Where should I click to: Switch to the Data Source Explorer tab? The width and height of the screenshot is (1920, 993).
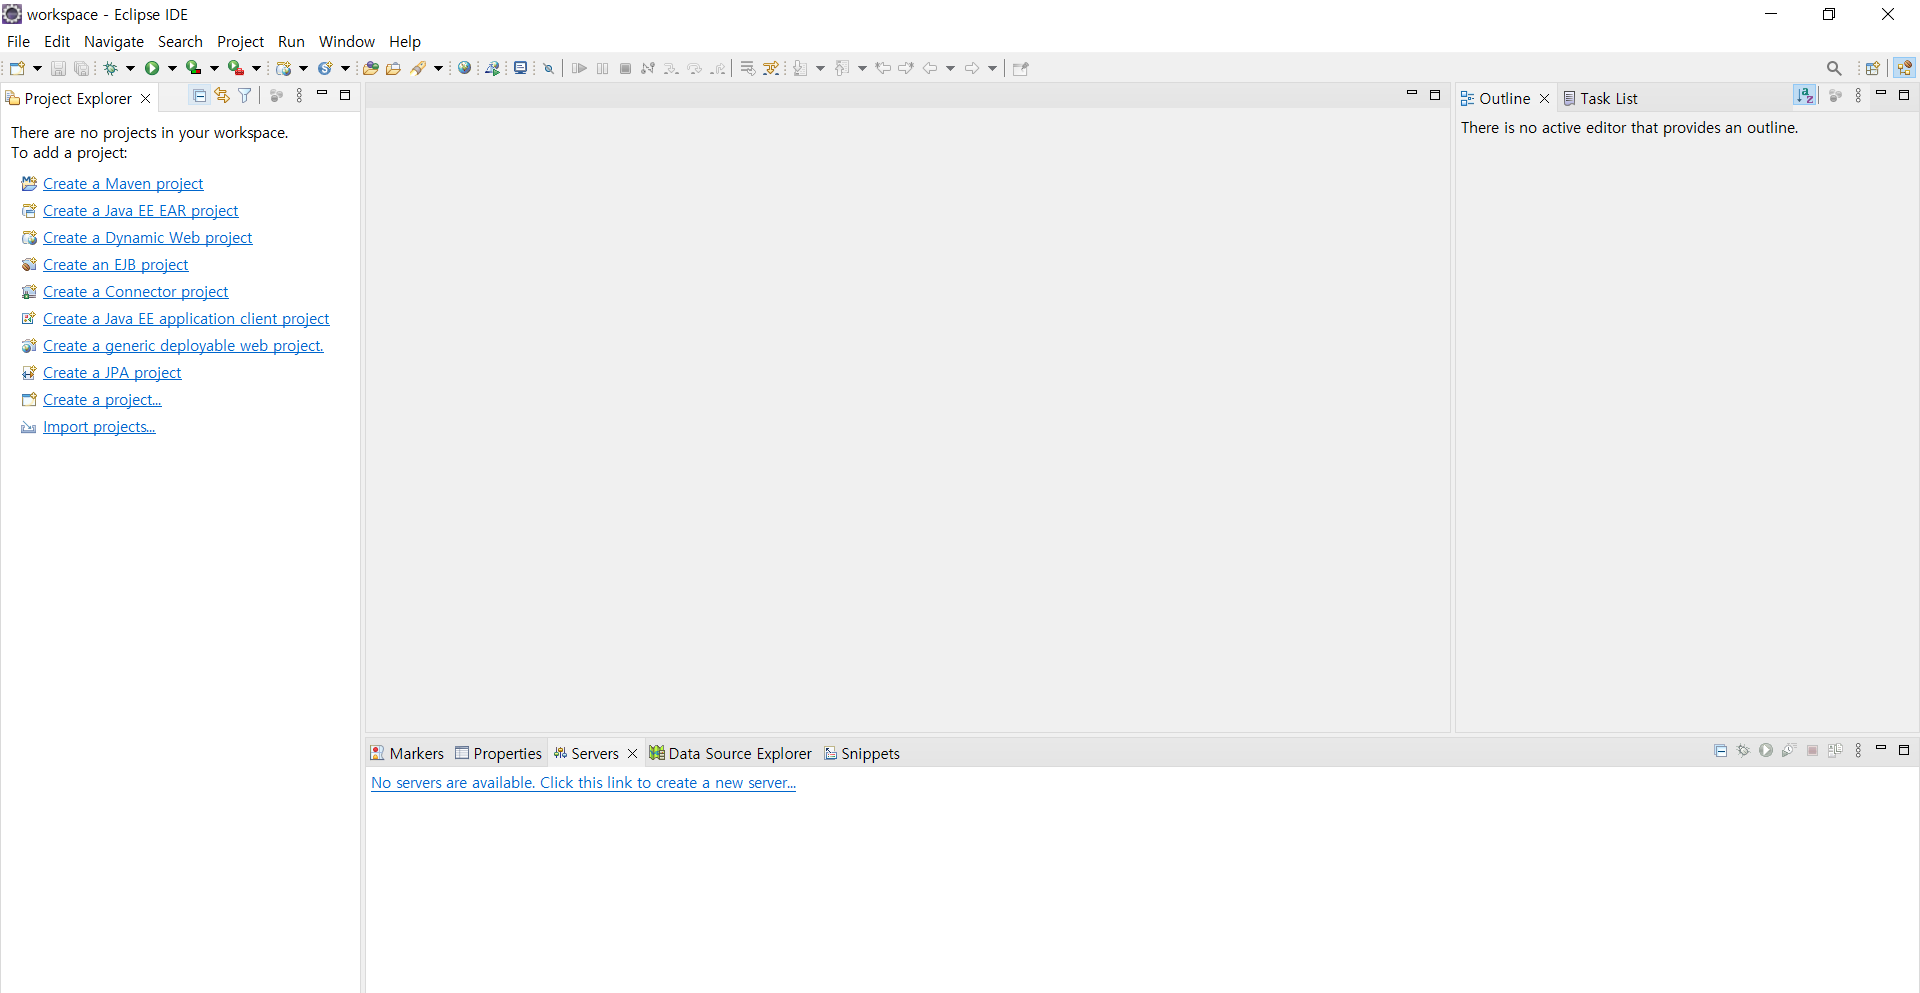730,753
